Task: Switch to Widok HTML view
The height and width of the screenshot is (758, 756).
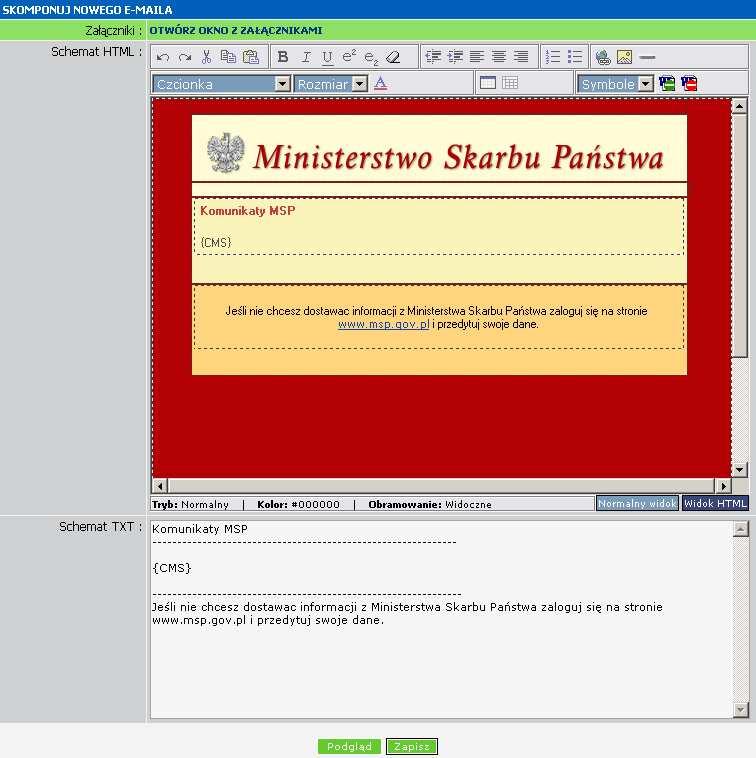Action: pyautogui.click(x=715, y=503)
